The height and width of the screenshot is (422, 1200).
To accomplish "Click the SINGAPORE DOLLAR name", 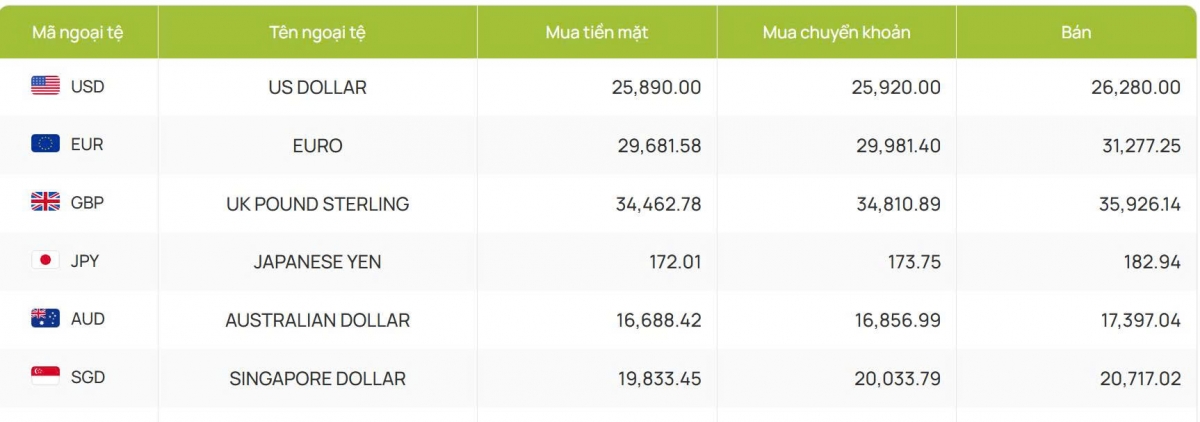I will click(x=317, y=379).
